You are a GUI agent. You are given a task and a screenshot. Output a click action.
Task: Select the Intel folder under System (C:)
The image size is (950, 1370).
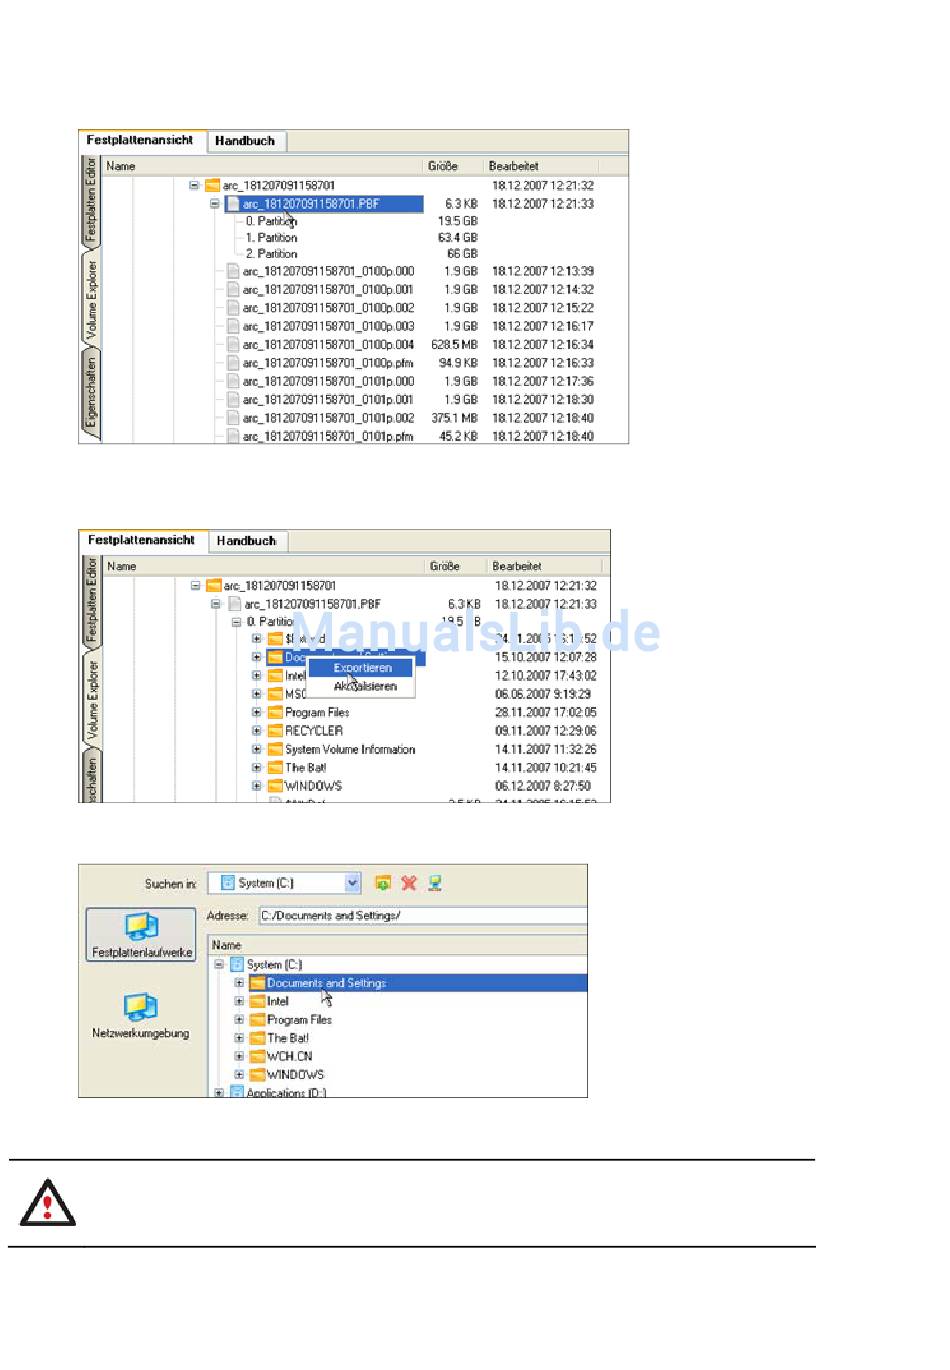277,1001
